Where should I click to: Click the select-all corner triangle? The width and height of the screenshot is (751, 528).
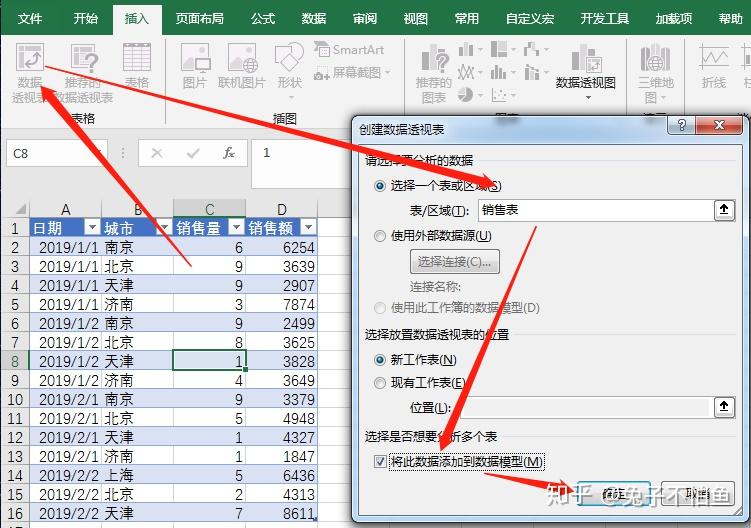20,209
